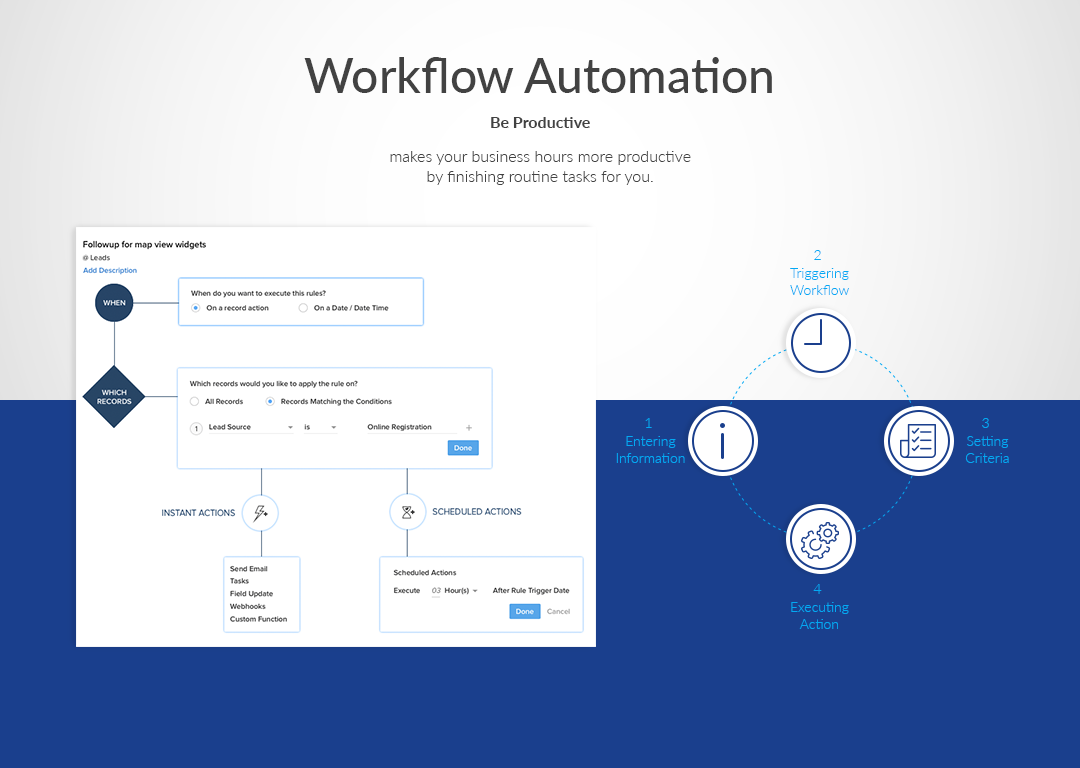The height and width of the screenshot is (768, 1080).
Task: Click the Executing Action gears icon
Action: coord(820,539)
